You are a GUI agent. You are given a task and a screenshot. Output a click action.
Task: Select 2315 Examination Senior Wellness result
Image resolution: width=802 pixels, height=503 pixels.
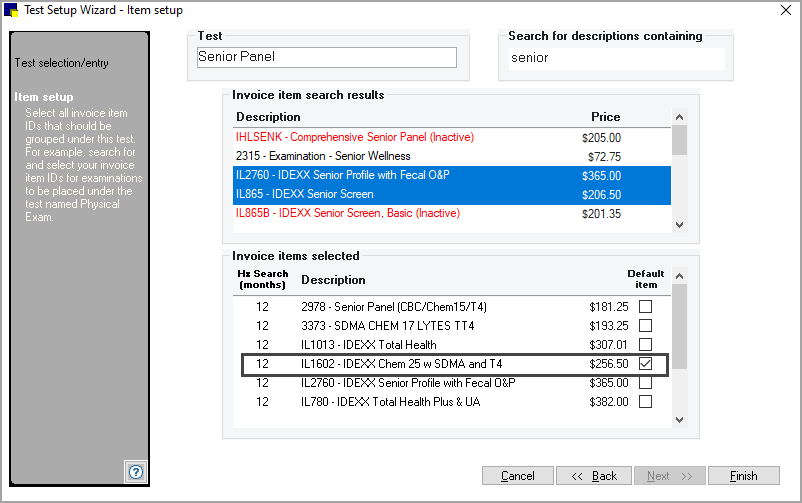(x=452, y=156)
